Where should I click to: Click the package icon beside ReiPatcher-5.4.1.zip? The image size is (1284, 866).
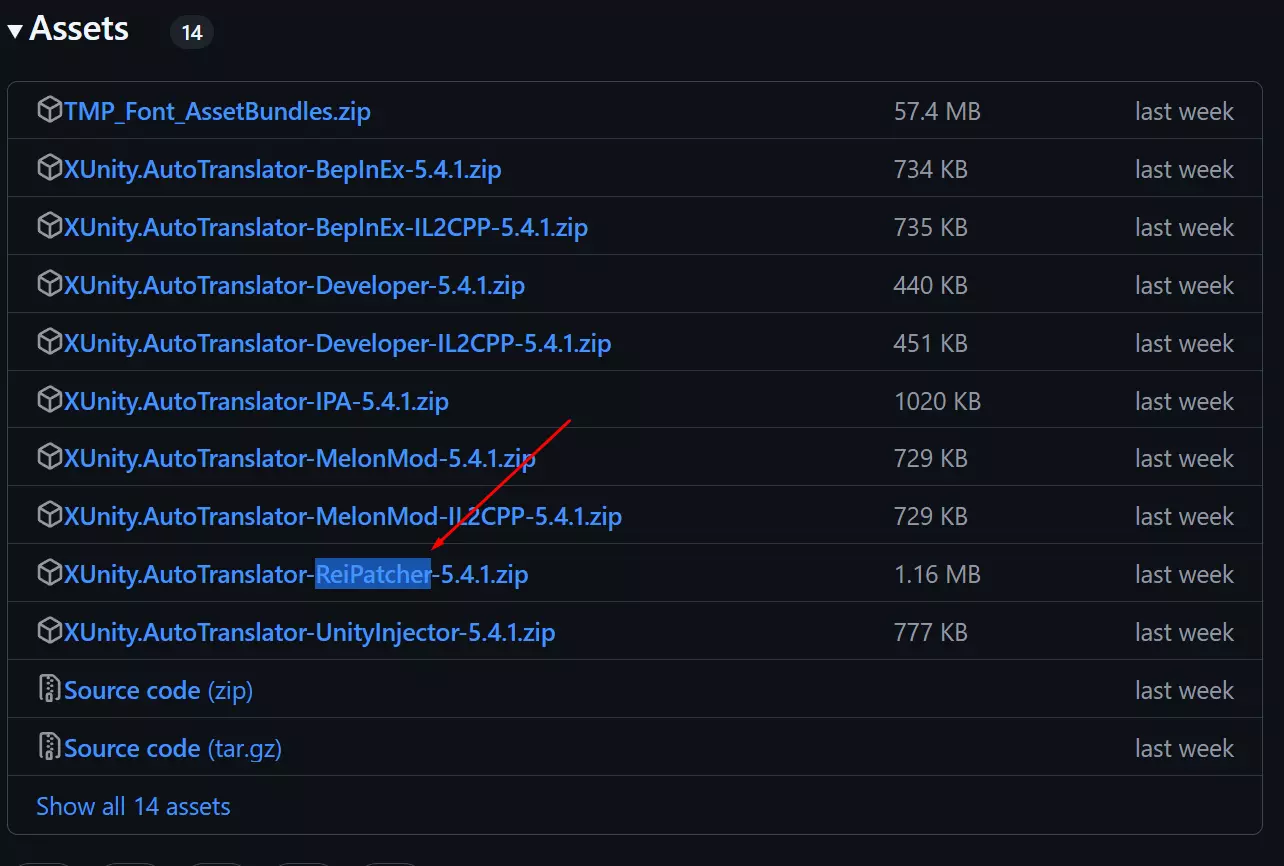[49, 573]
